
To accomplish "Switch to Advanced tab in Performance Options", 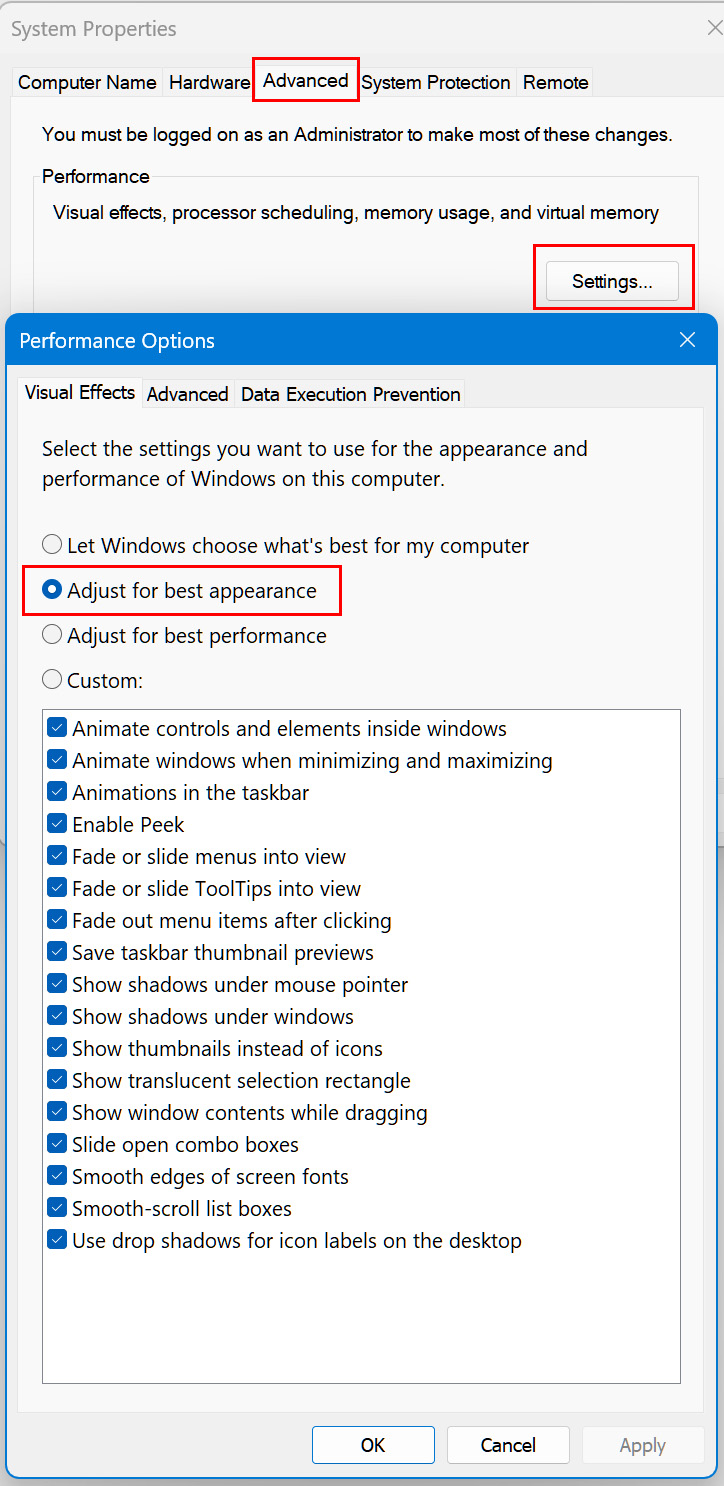I will [187, 394].
